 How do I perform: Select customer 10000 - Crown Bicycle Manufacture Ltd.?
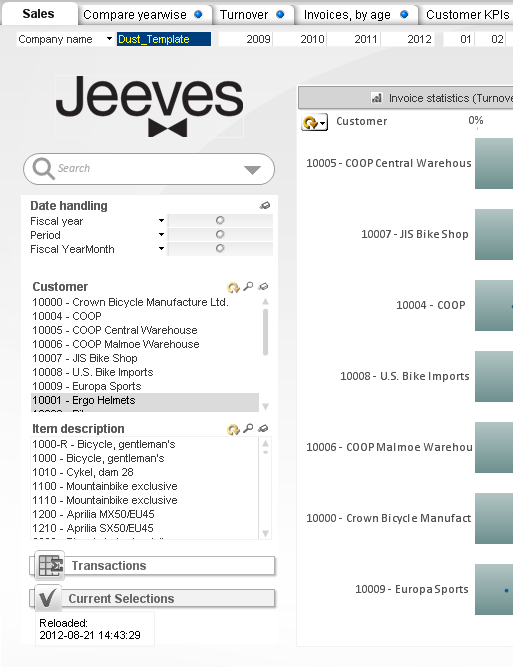pos(145,302)
